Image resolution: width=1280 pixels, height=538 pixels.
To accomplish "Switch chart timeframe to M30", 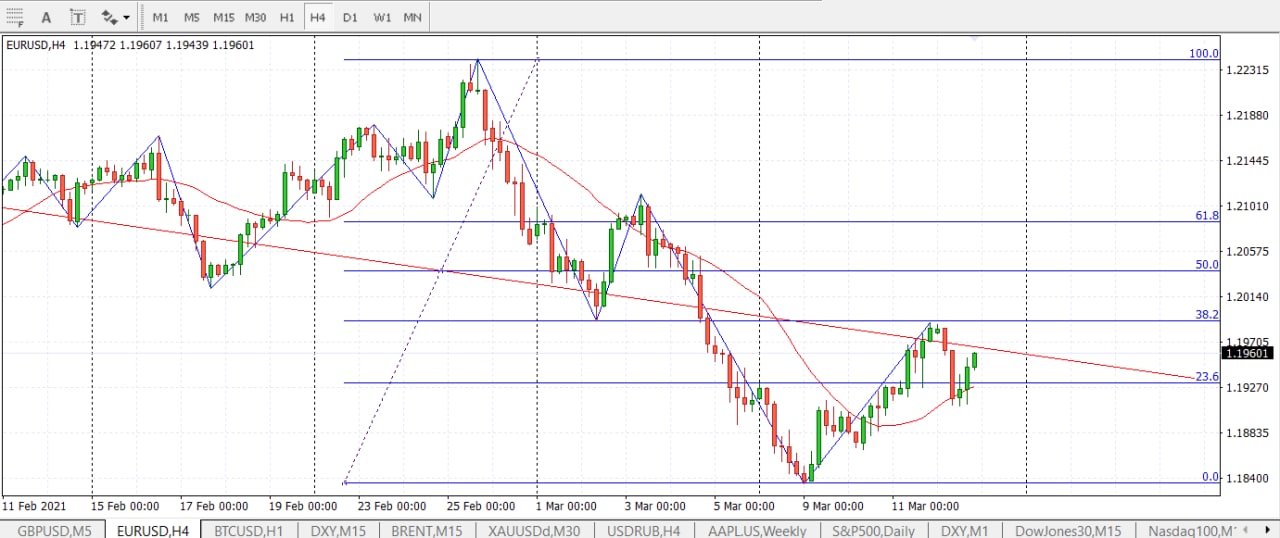I will [256, 18].
